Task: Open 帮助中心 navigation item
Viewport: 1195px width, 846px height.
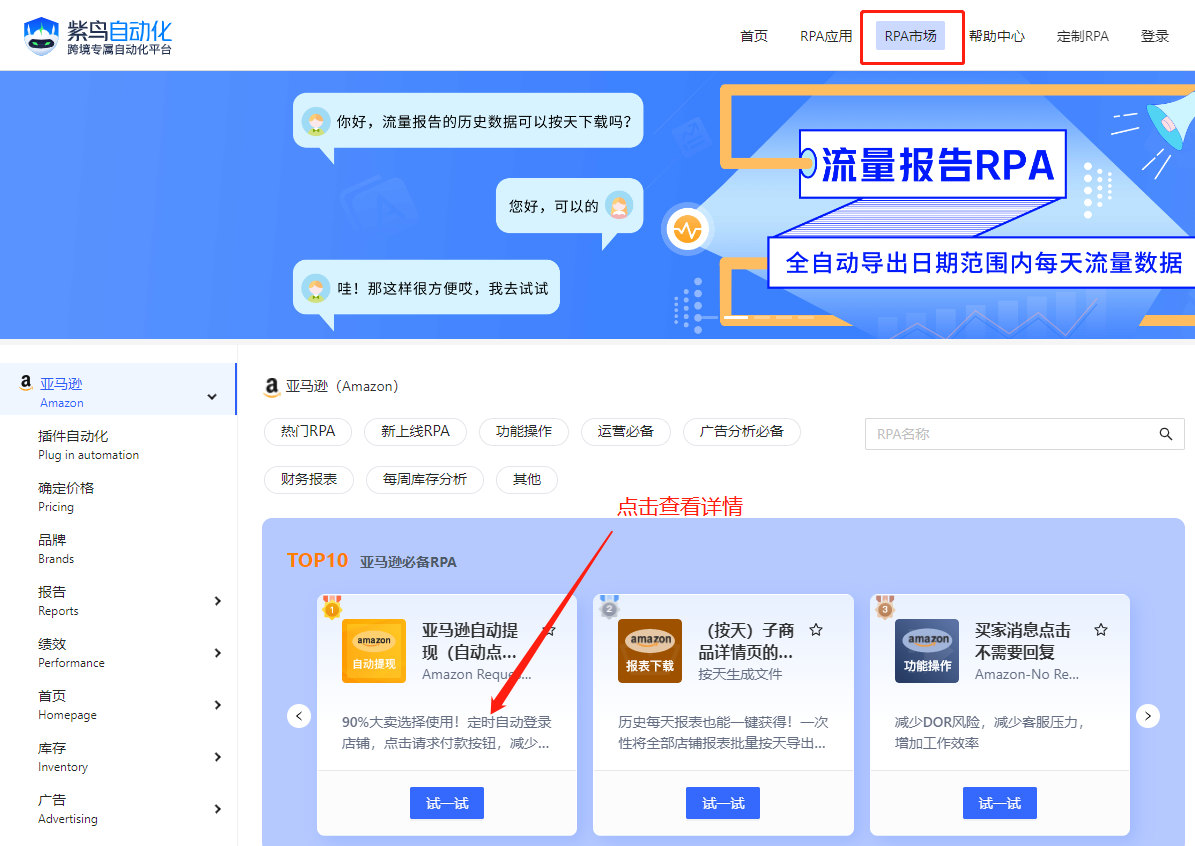Action: [x=997, y=36]
